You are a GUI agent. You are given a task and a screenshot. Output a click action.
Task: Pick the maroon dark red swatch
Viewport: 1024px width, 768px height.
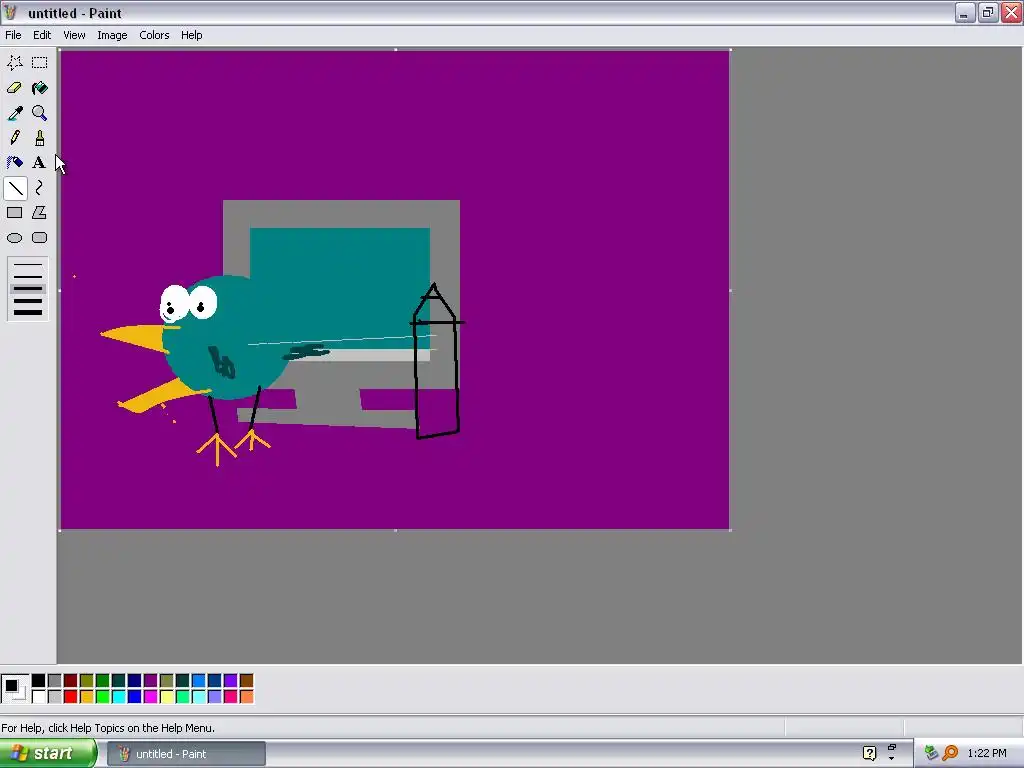(71, 681)
